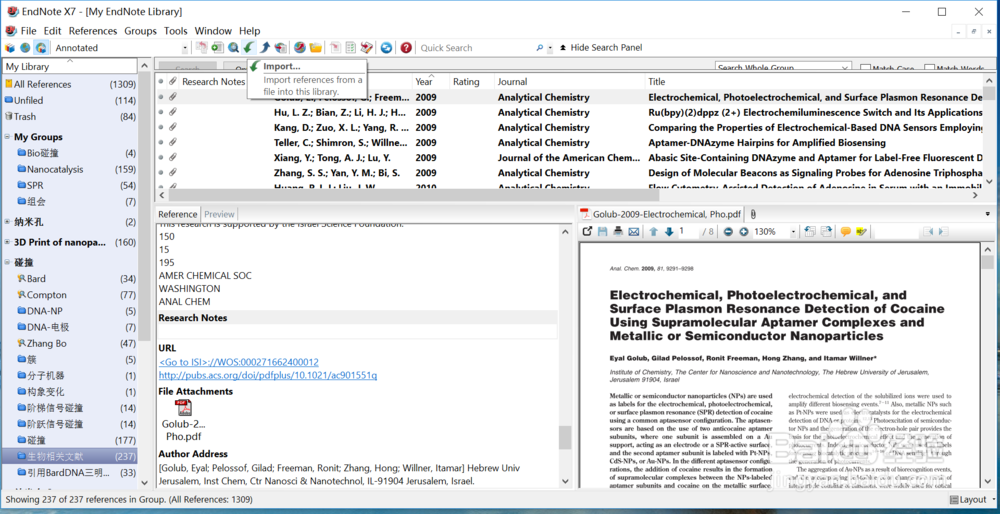Screen dimensions: 1000x514
Task: Switch to Local Library Mode icon
Action: coord(10,48)
